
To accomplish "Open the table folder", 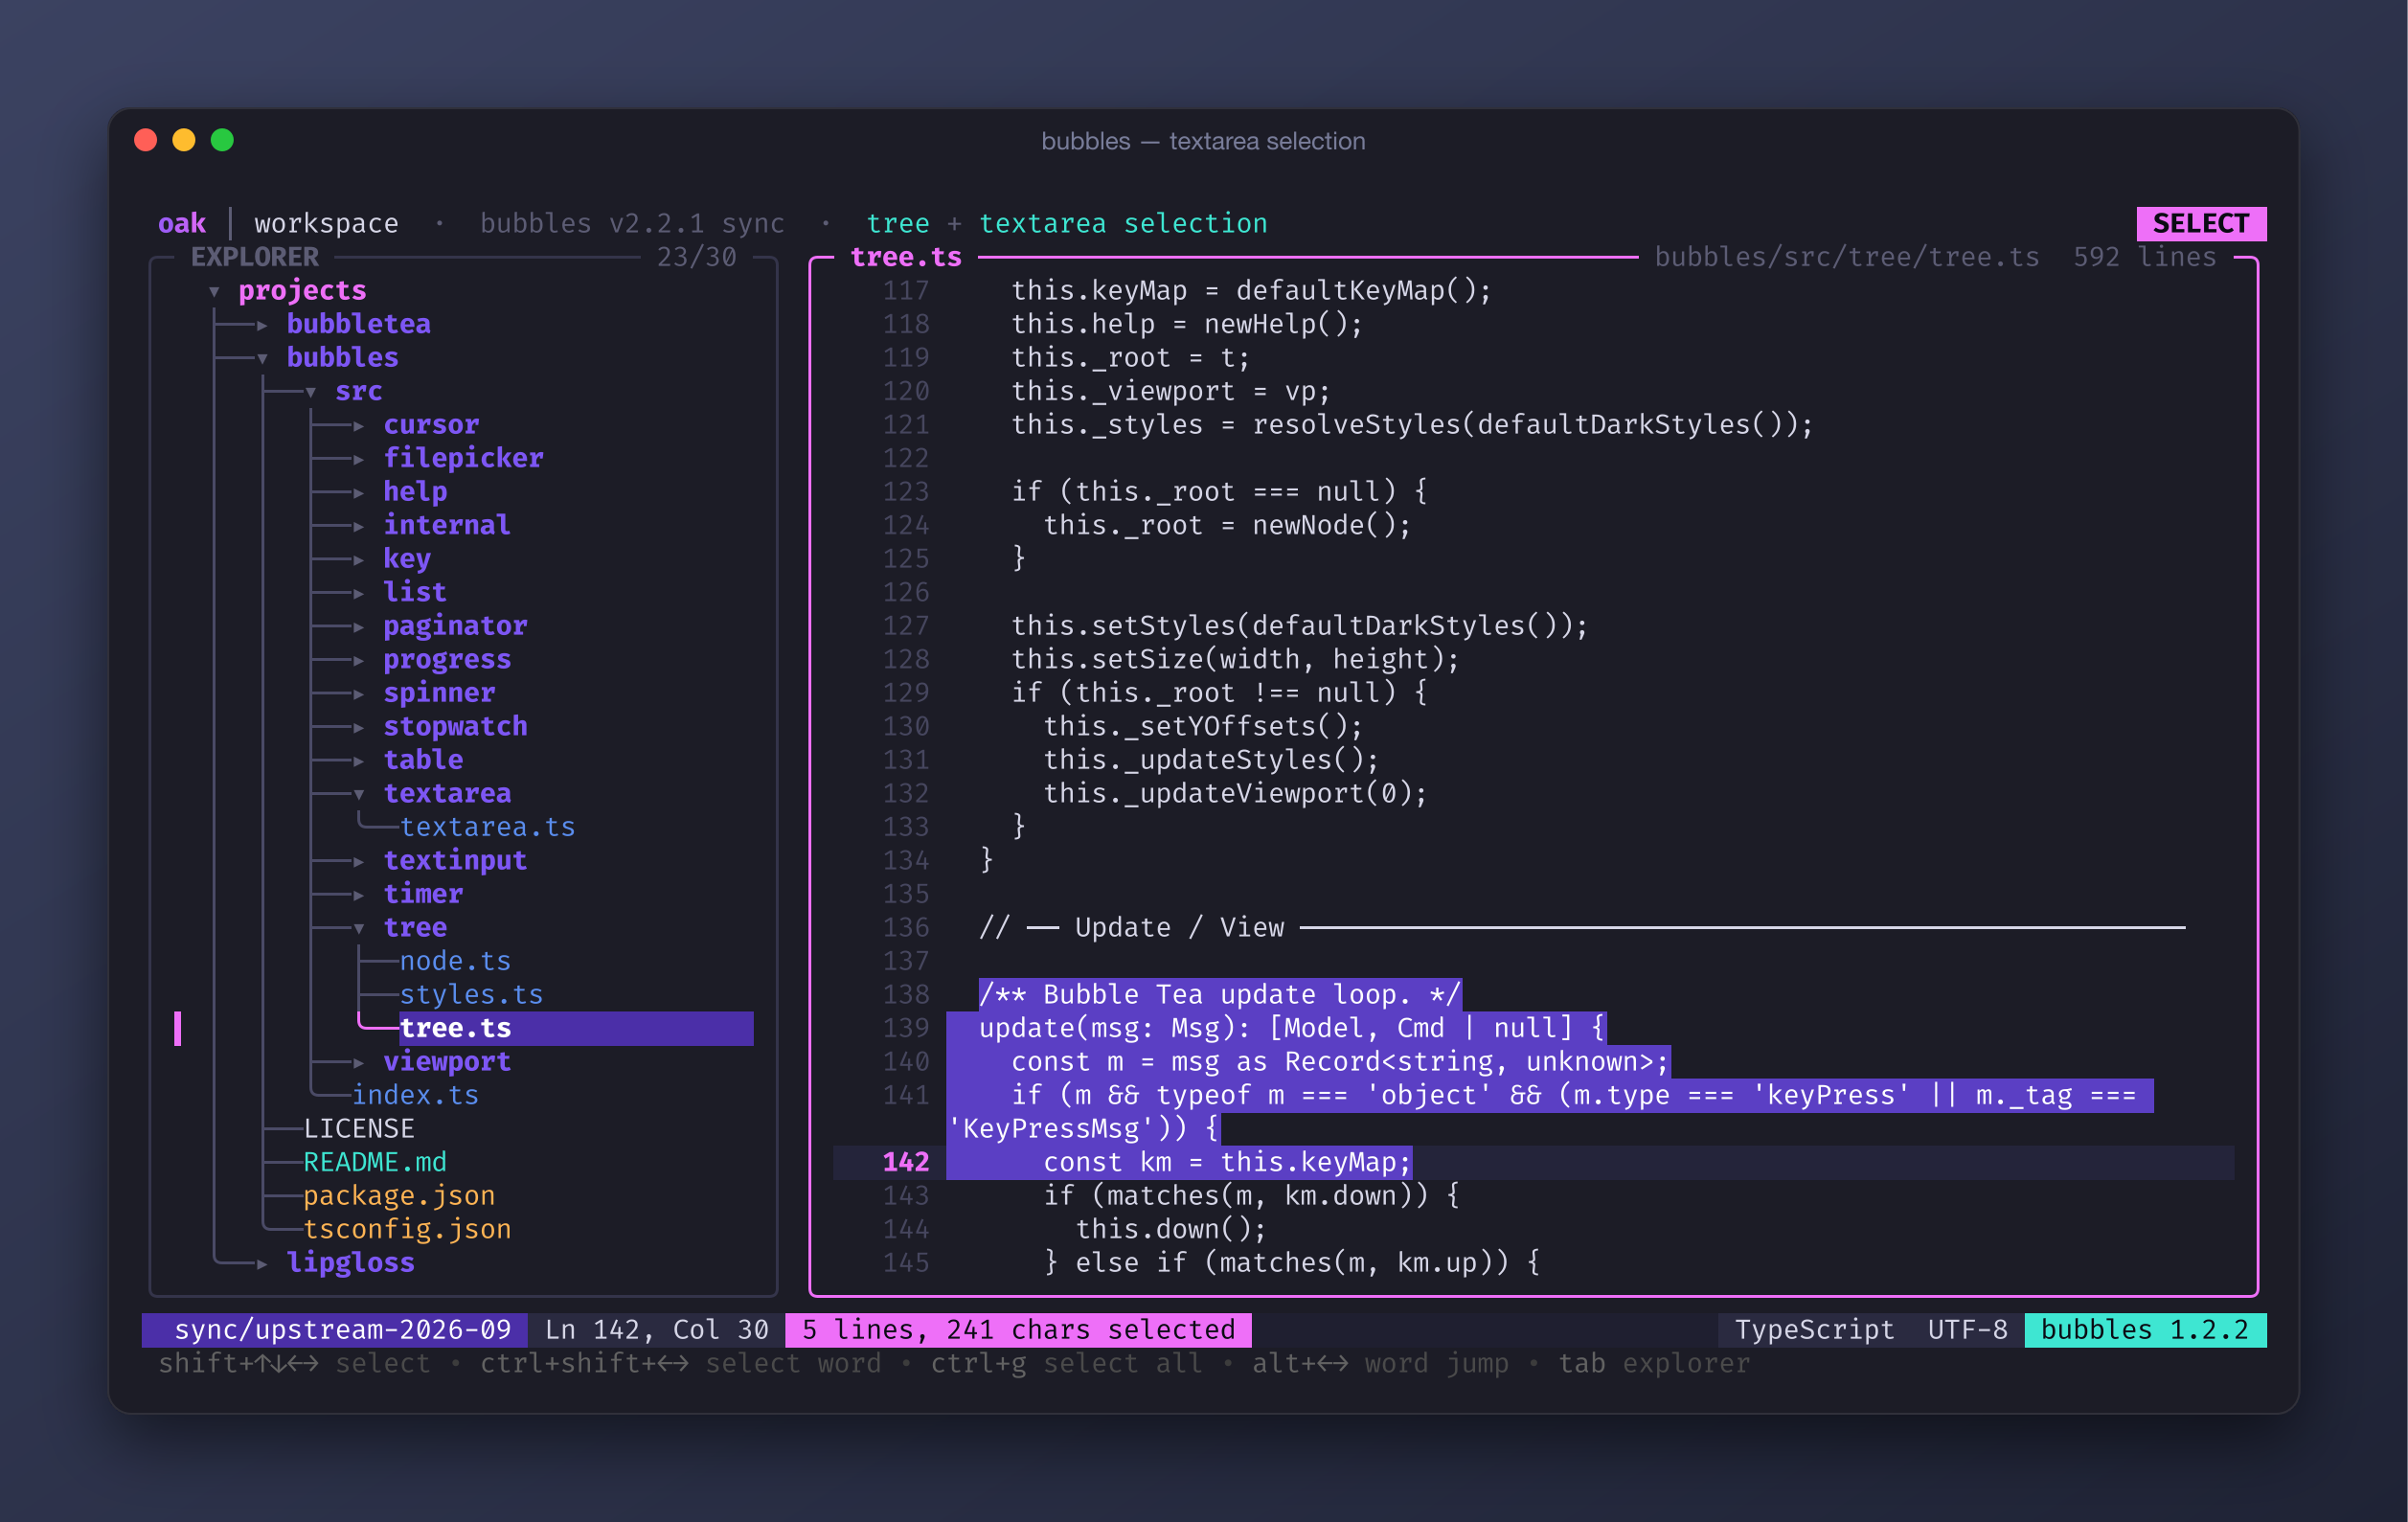I will tap(423, 760).
